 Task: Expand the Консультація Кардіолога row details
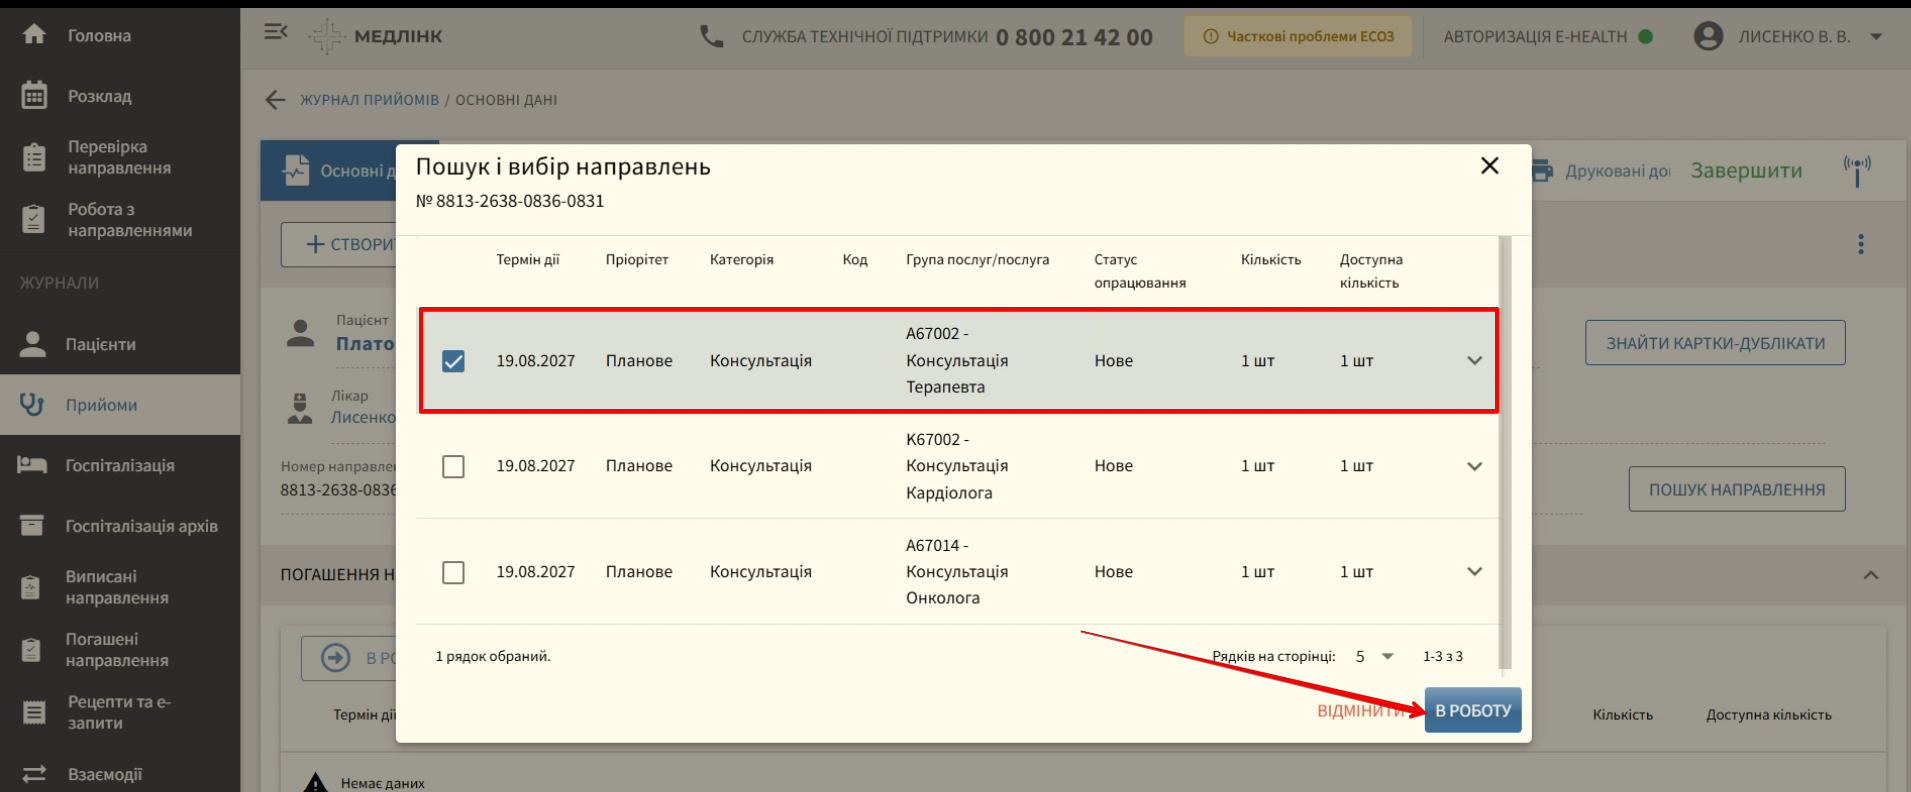tap(1474, 466)
